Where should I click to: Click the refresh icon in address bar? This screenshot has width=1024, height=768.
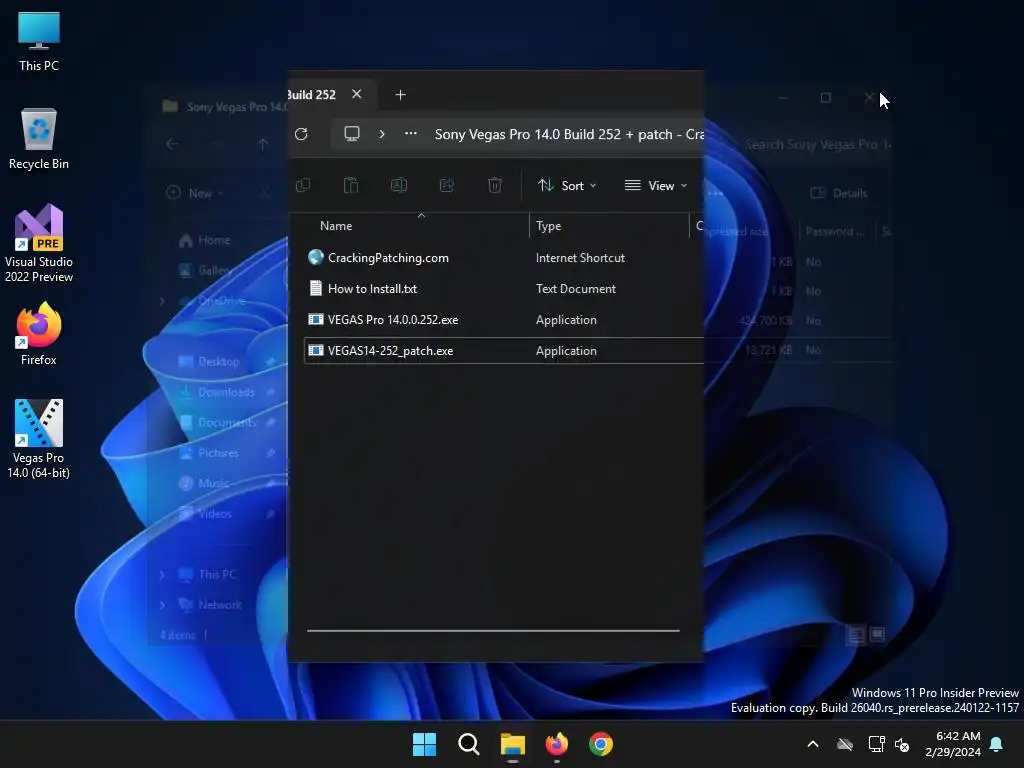point(301,134)
